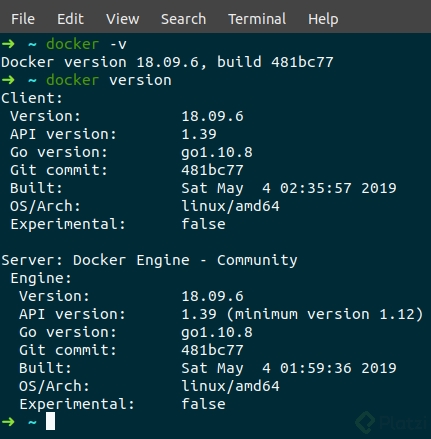Click the Server Built date 01:59:36
This screenshot has width=431, height=439.
315,368
